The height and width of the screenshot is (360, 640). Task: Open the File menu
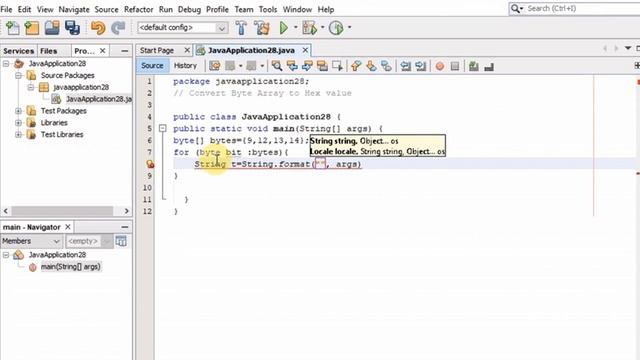tap(6, 9)
